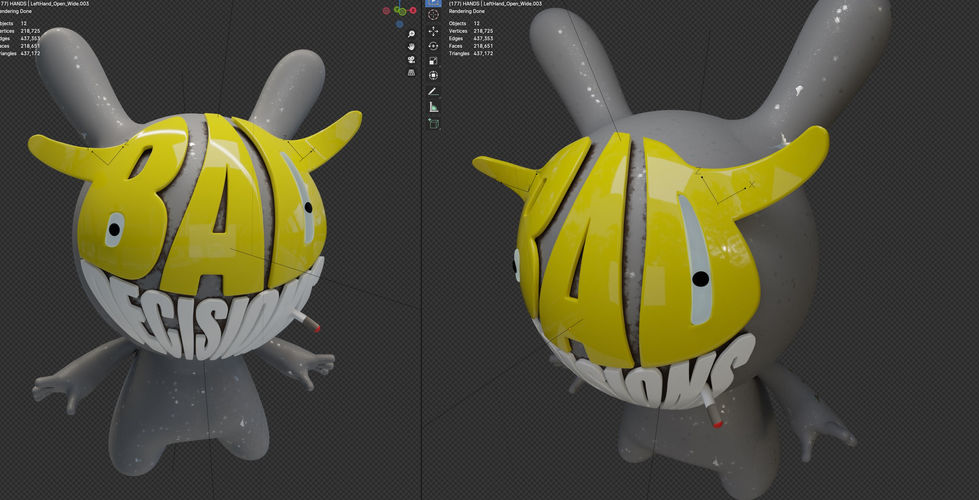Toggle perspective/orthographic grid icon
The image size is (979, 500).
click(x=411, y=73)
